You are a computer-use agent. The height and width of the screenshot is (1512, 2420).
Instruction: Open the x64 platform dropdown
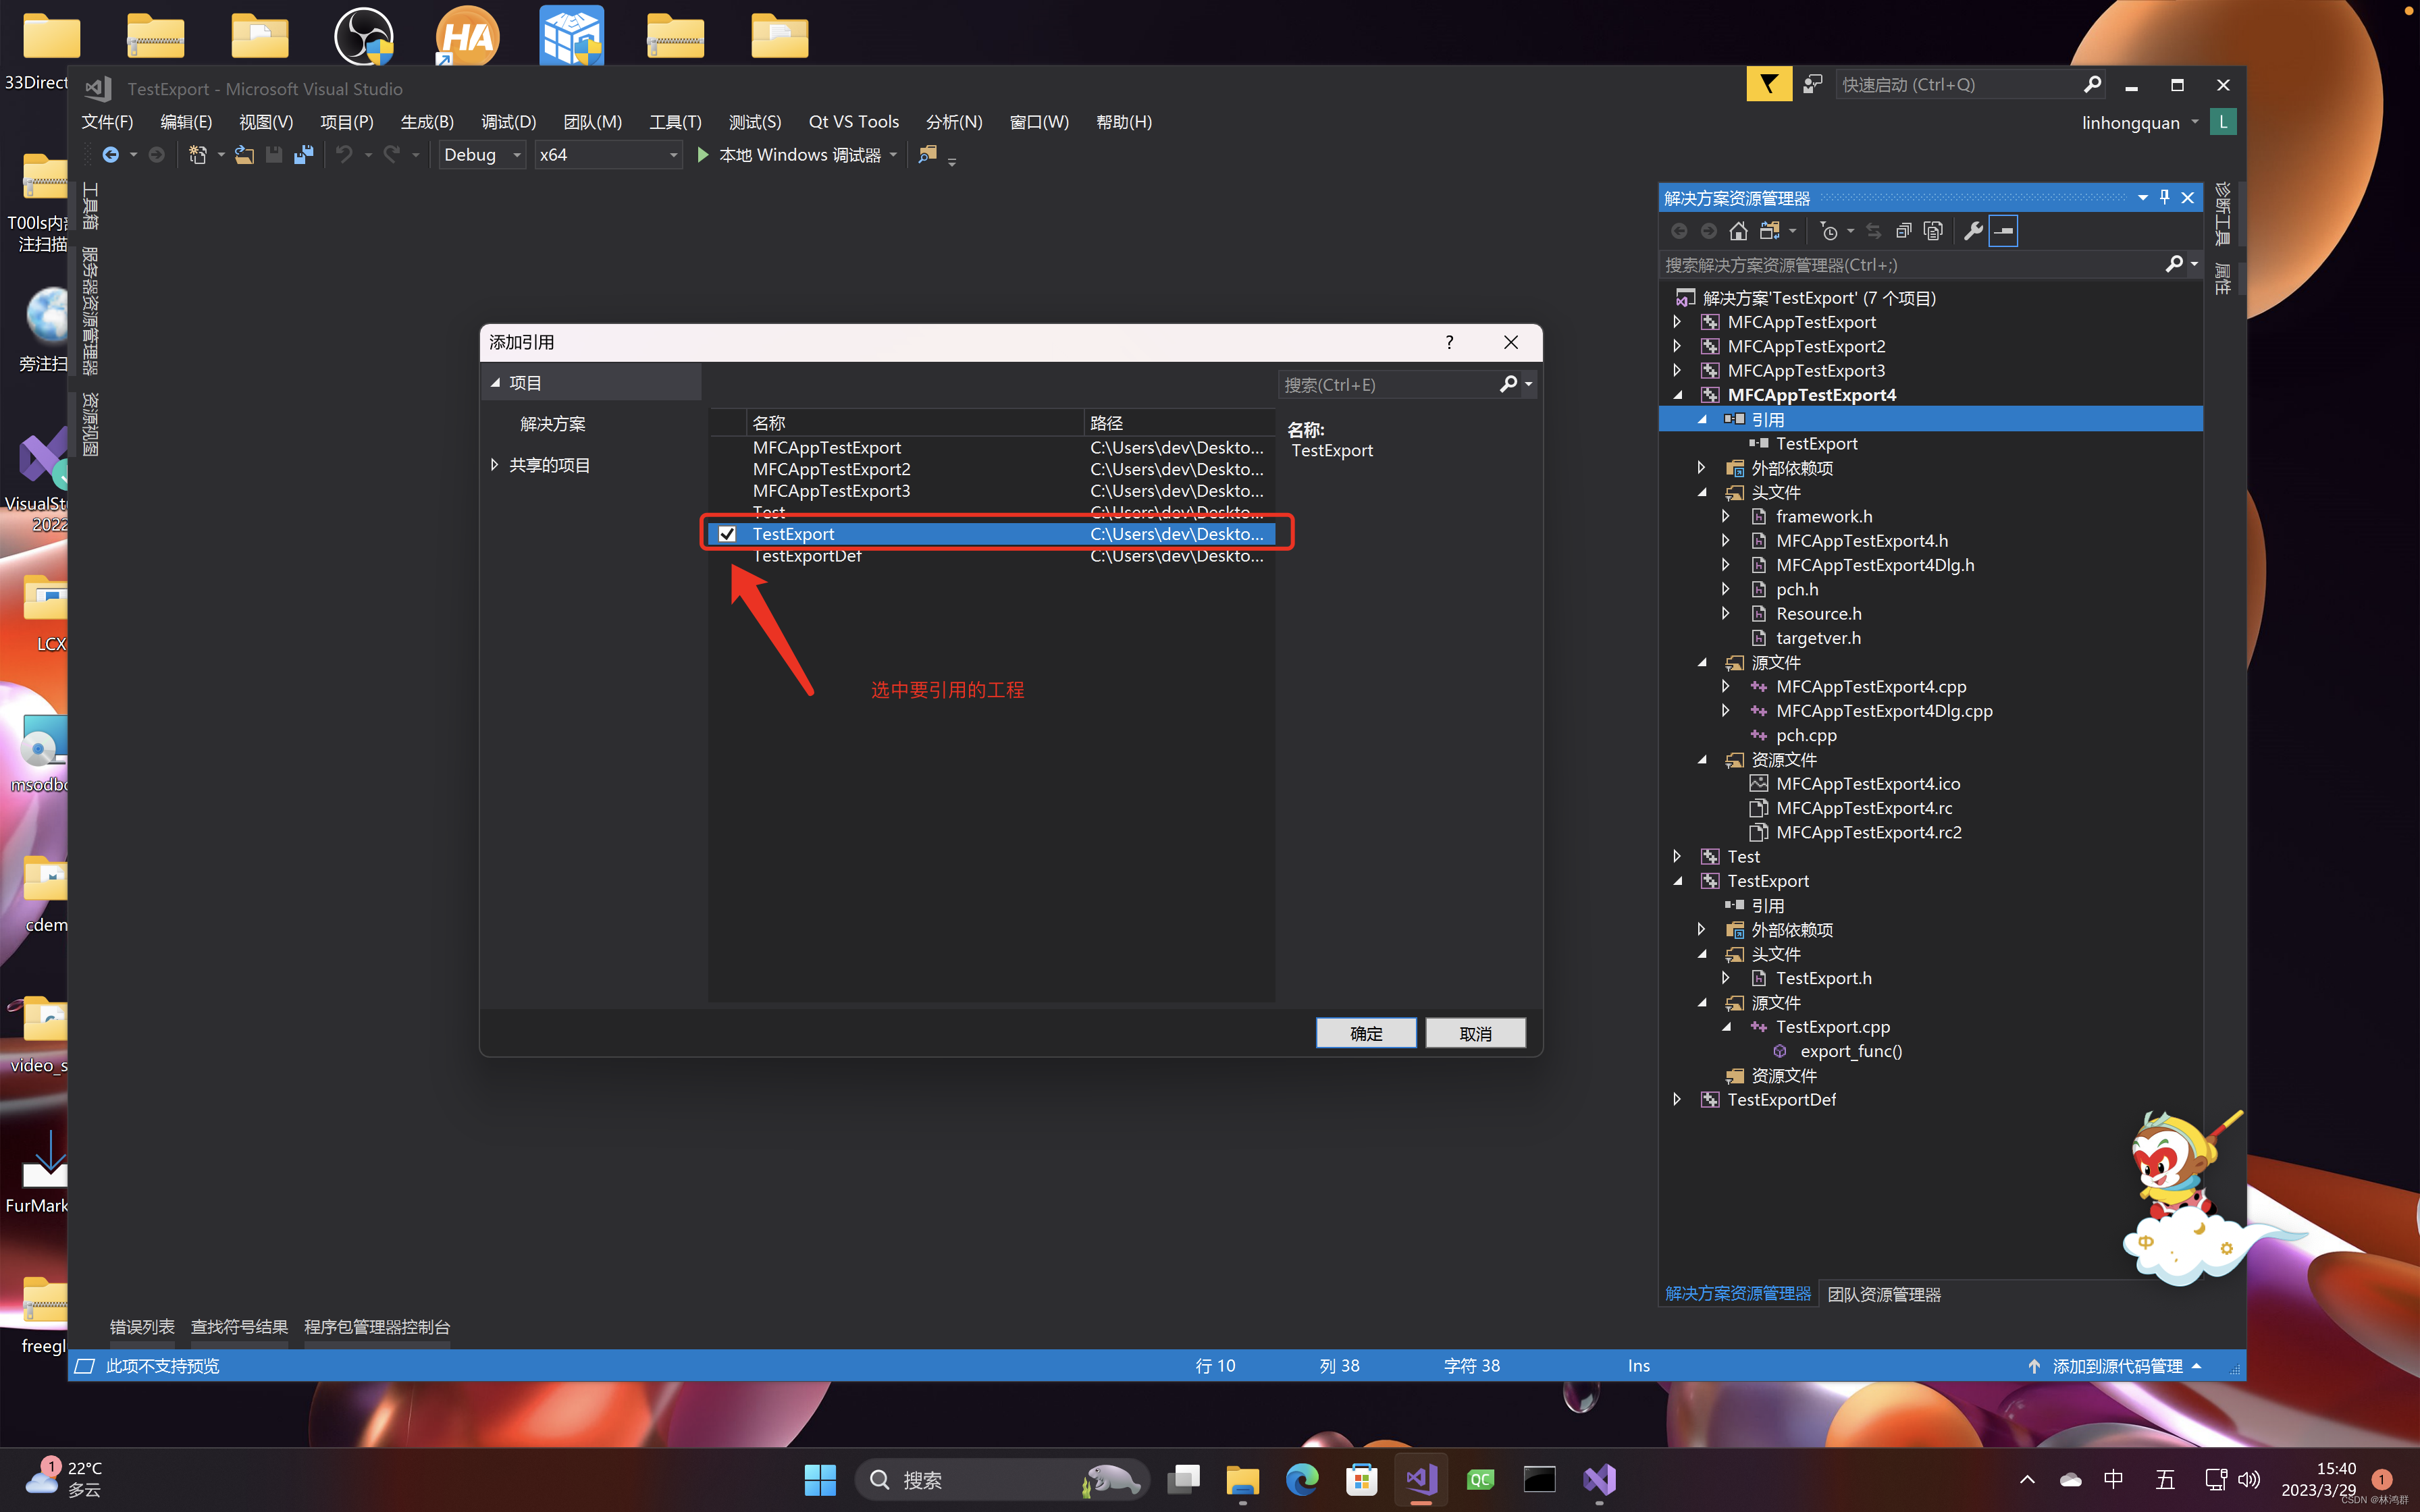click(608, 155)
